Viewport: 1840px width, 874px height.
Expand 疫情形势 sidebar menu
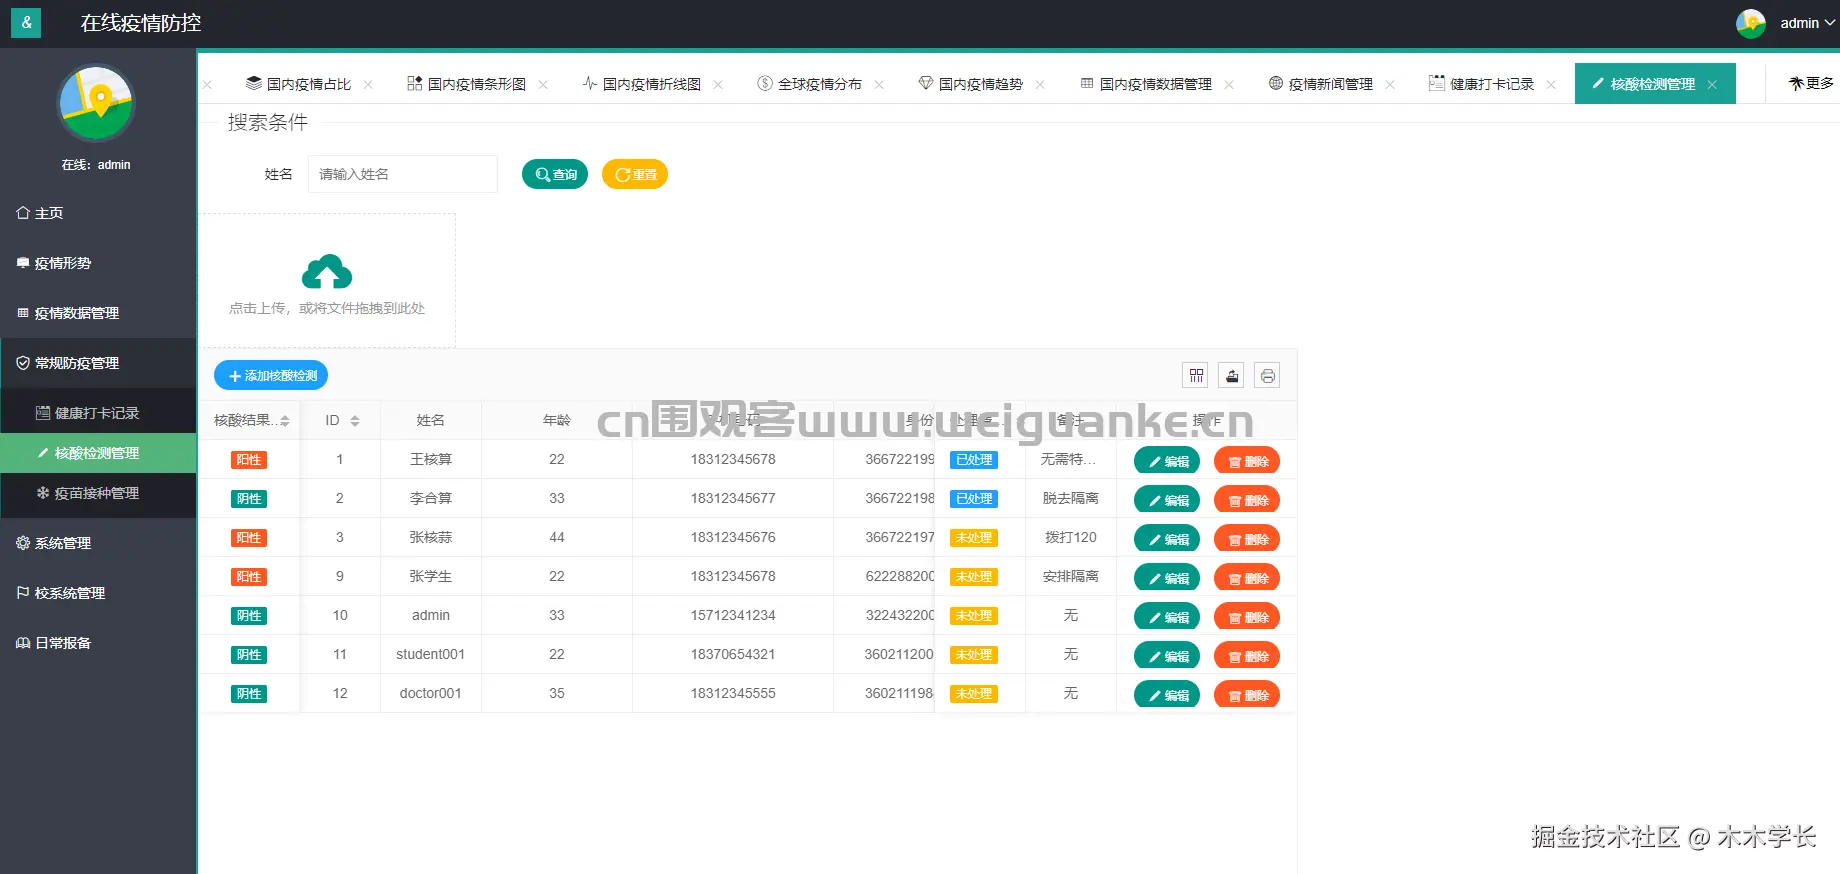pos(98,263)
